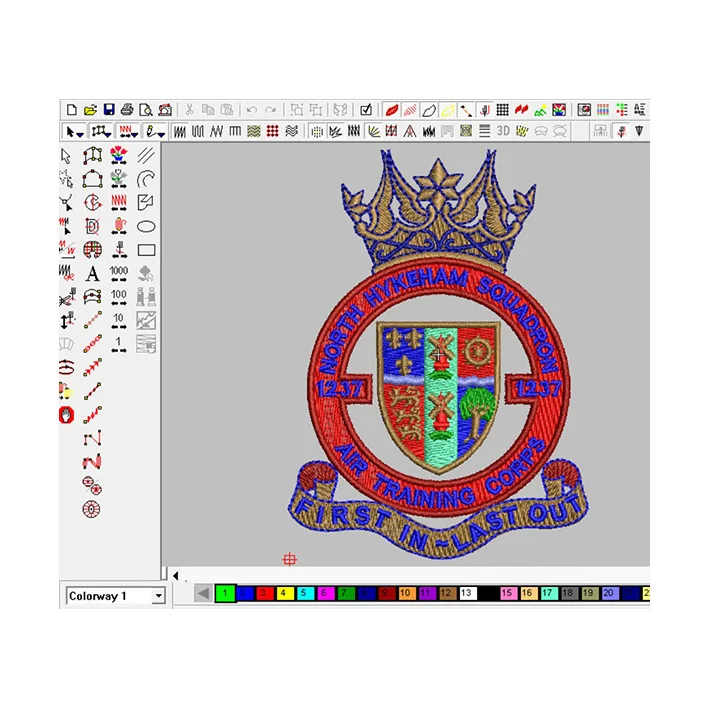This screenshot has height=709, width=709.
Task: Select the complex fill globe tool
Action: point(92,250)
